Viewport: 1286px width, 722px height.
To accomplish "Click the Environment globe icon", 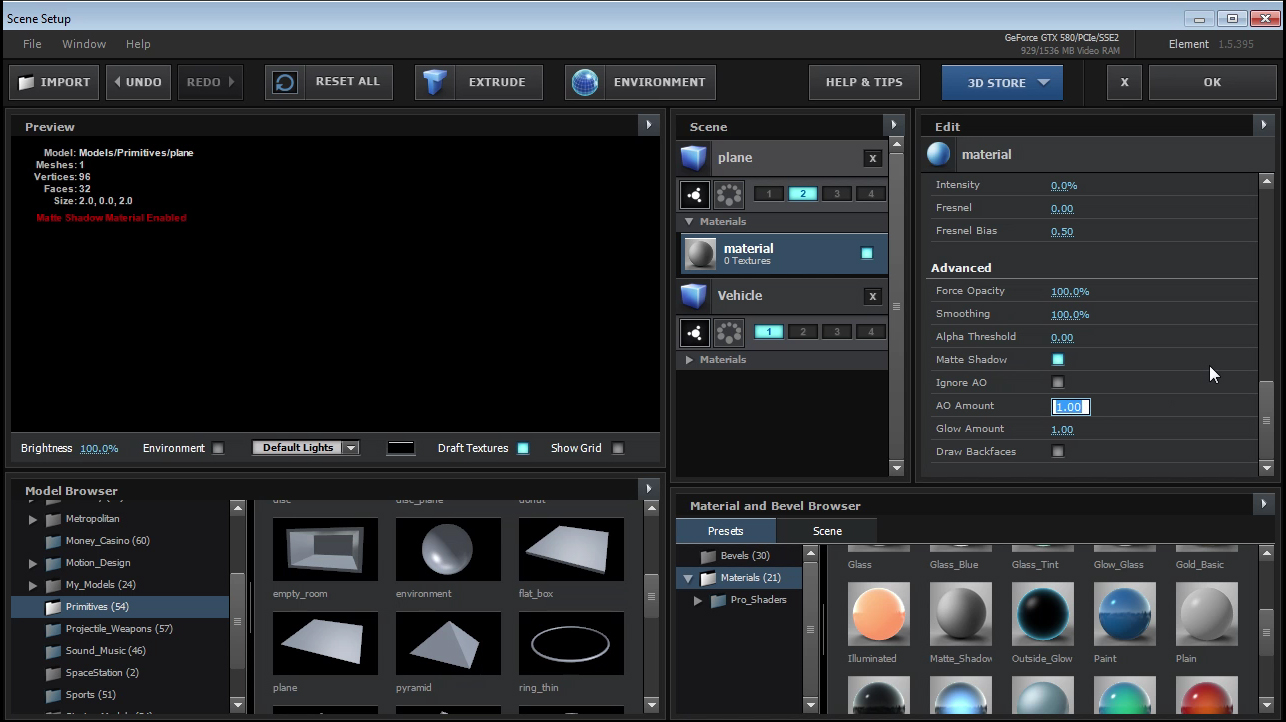I will tap(585, 82).
